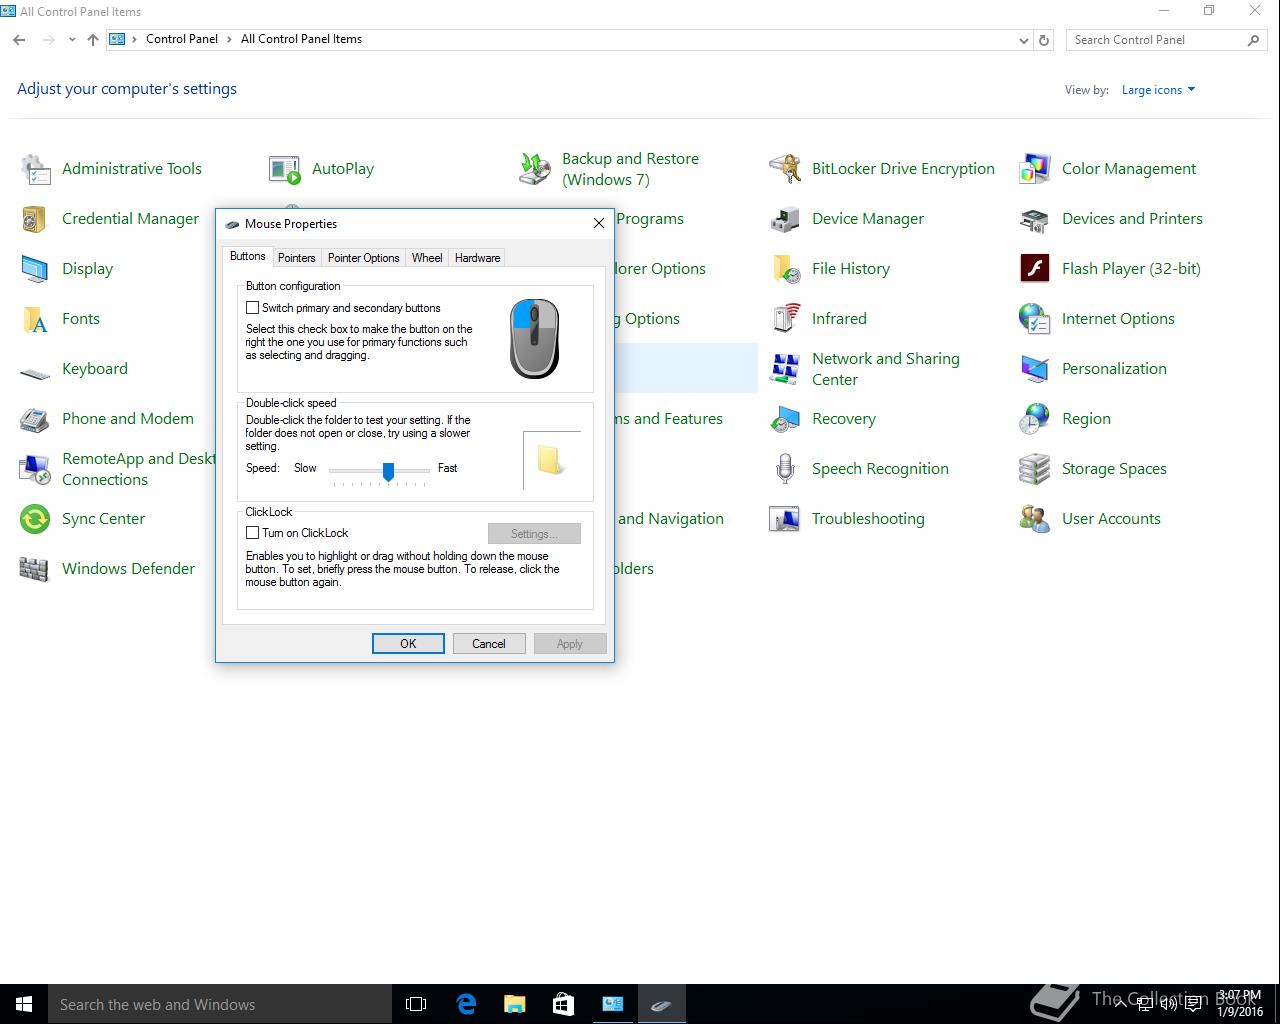Open the Windows Start button
The width and height of the screenshot is (1280, 1024).
pos(24,1004)
